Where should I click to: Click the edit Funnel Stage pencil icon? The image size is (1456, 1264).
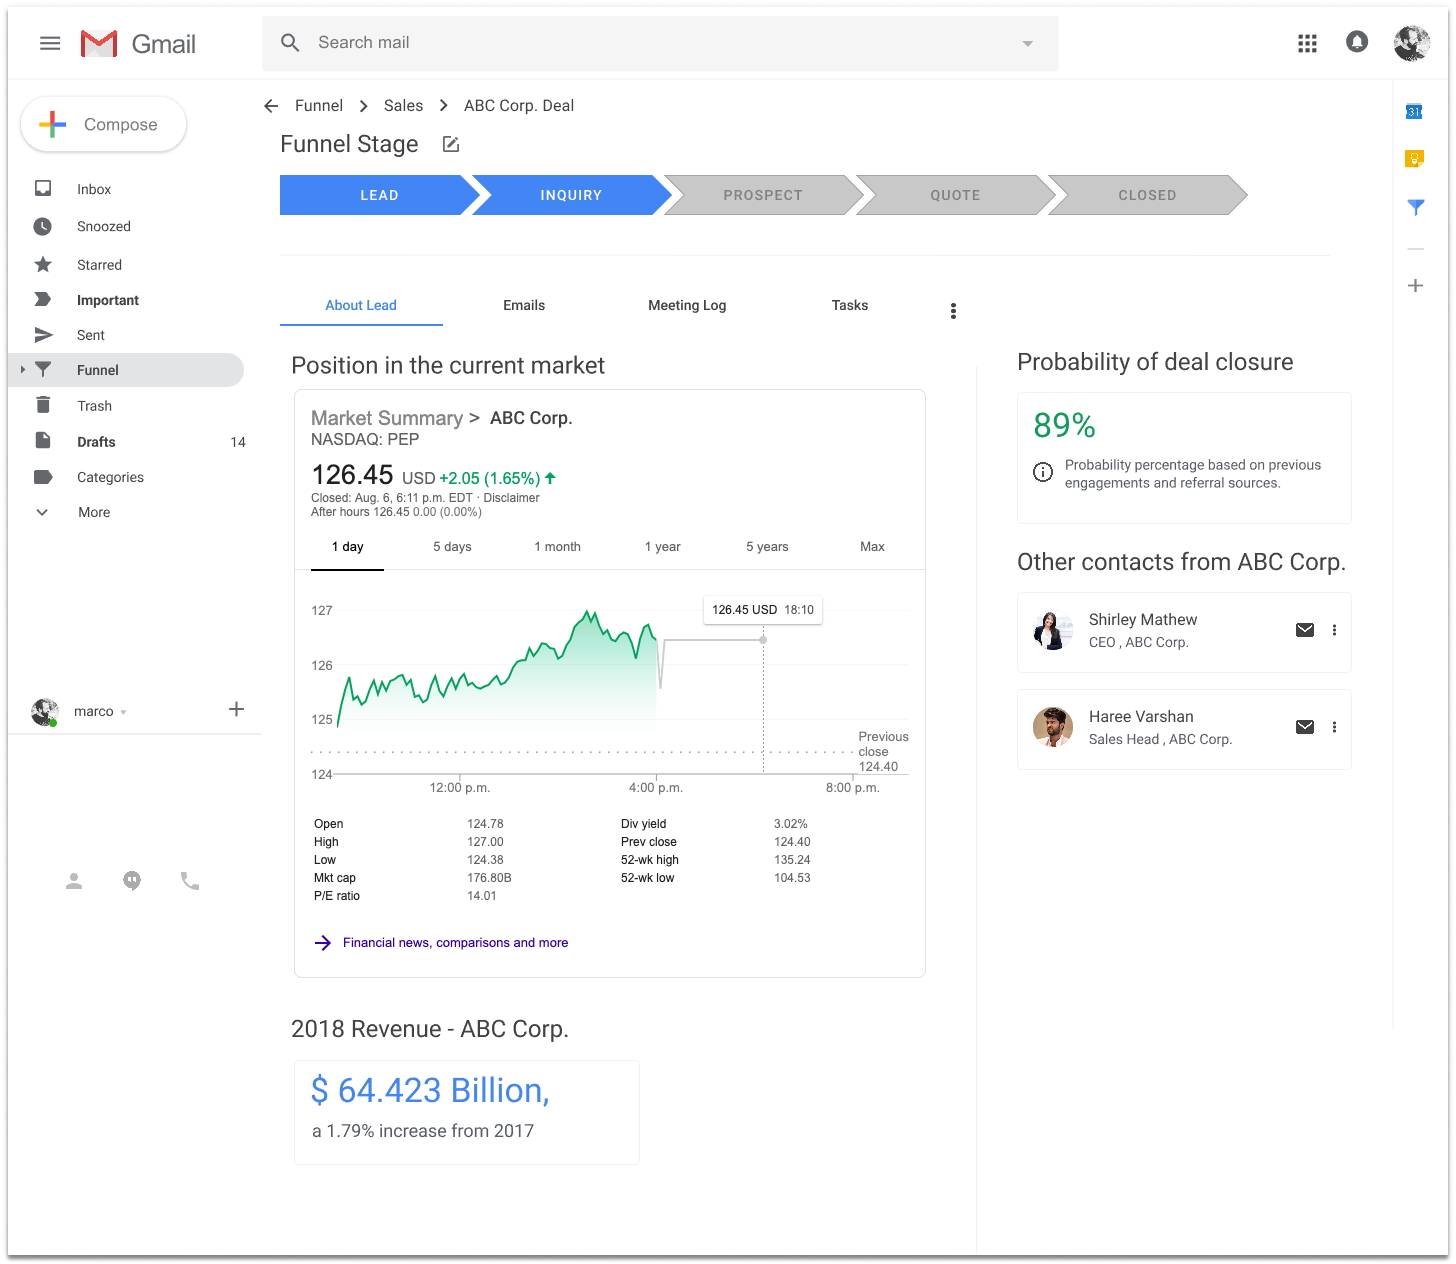451,145
